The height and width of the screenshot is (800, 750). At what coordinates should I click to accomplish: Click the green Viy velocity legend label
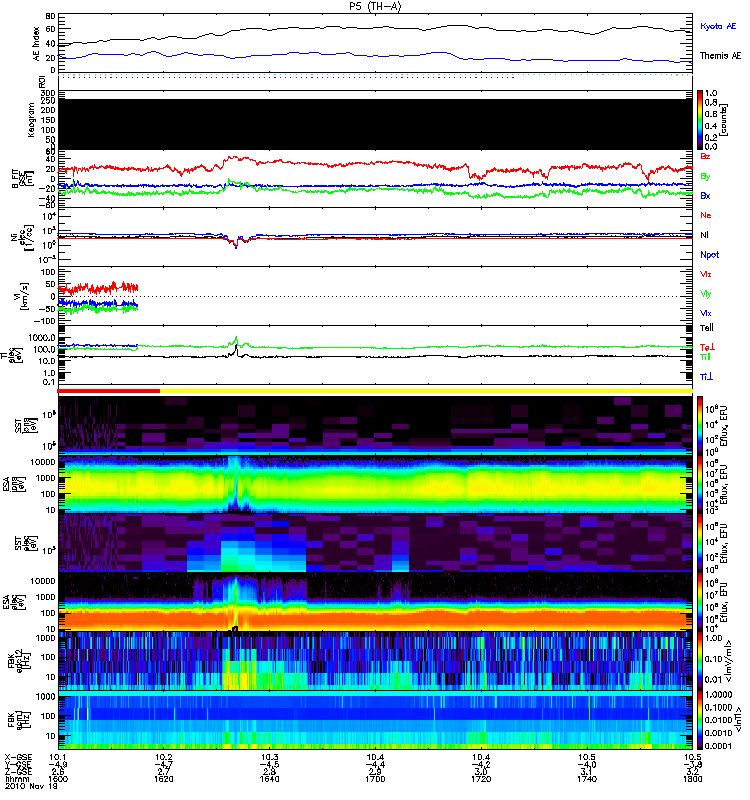point(706,294)
